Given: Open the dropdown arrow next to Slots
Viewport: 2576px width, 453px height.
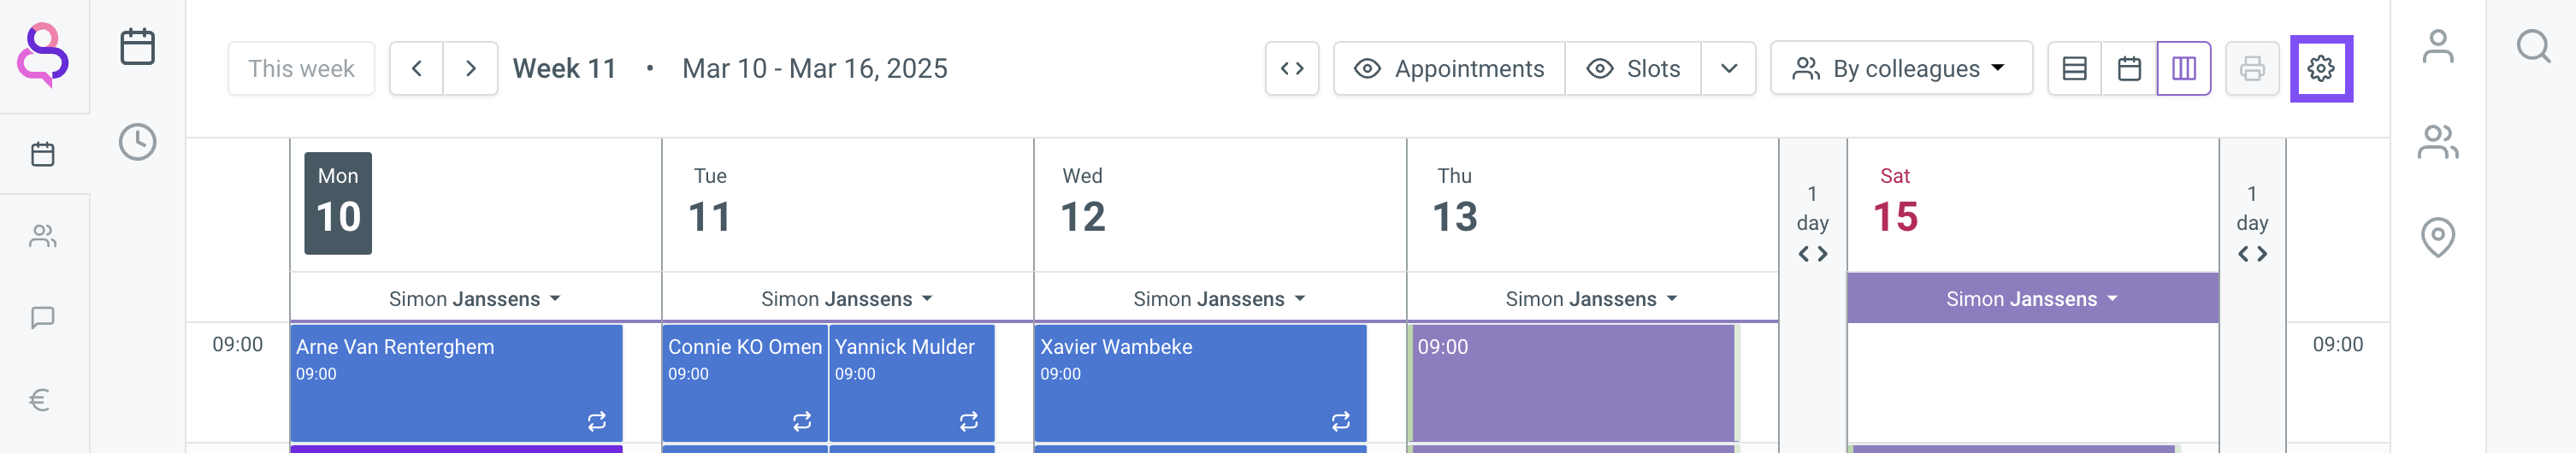Looking at the screenshot, I should [x=1728, y=69].
